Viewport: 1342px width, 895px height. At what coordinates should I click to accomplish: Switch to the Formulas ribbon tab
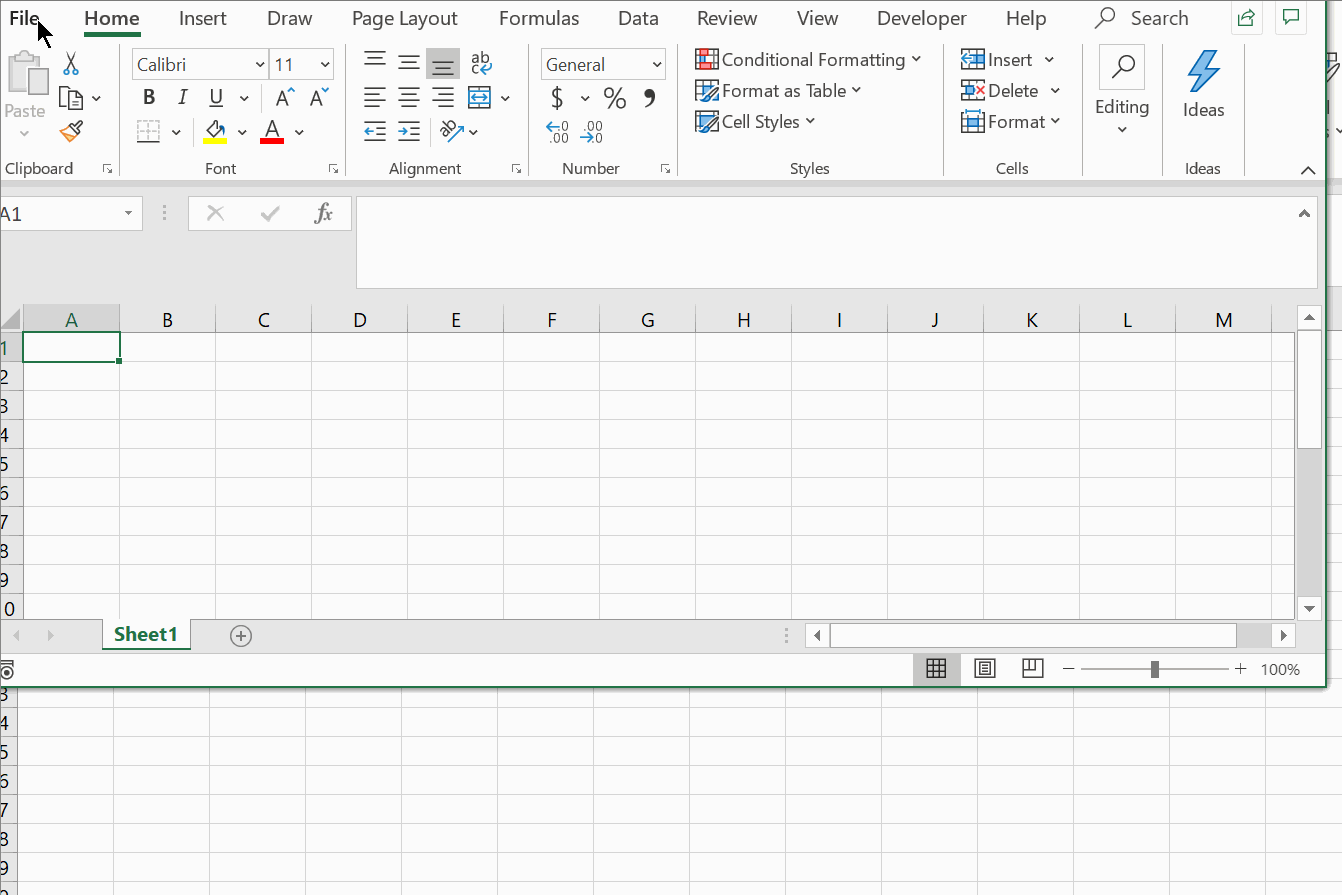tap(539, 18)
